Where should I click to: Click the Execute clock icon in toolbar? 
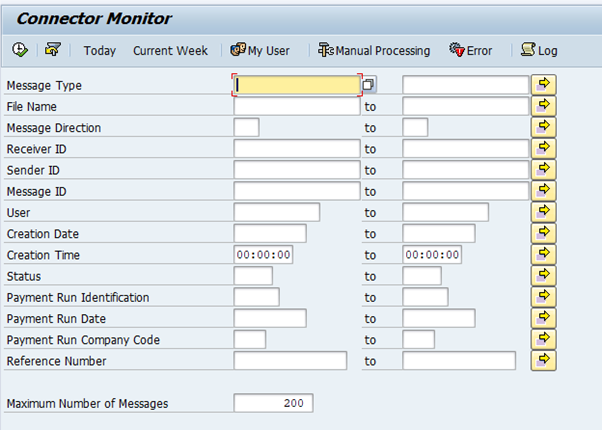pyautogui.click(x=20, y=50)
